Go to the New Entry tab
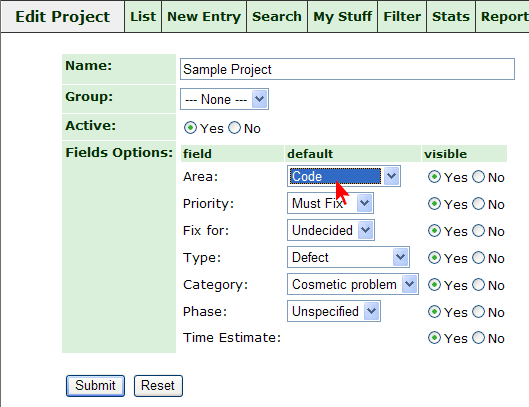 tap(204, 17)
